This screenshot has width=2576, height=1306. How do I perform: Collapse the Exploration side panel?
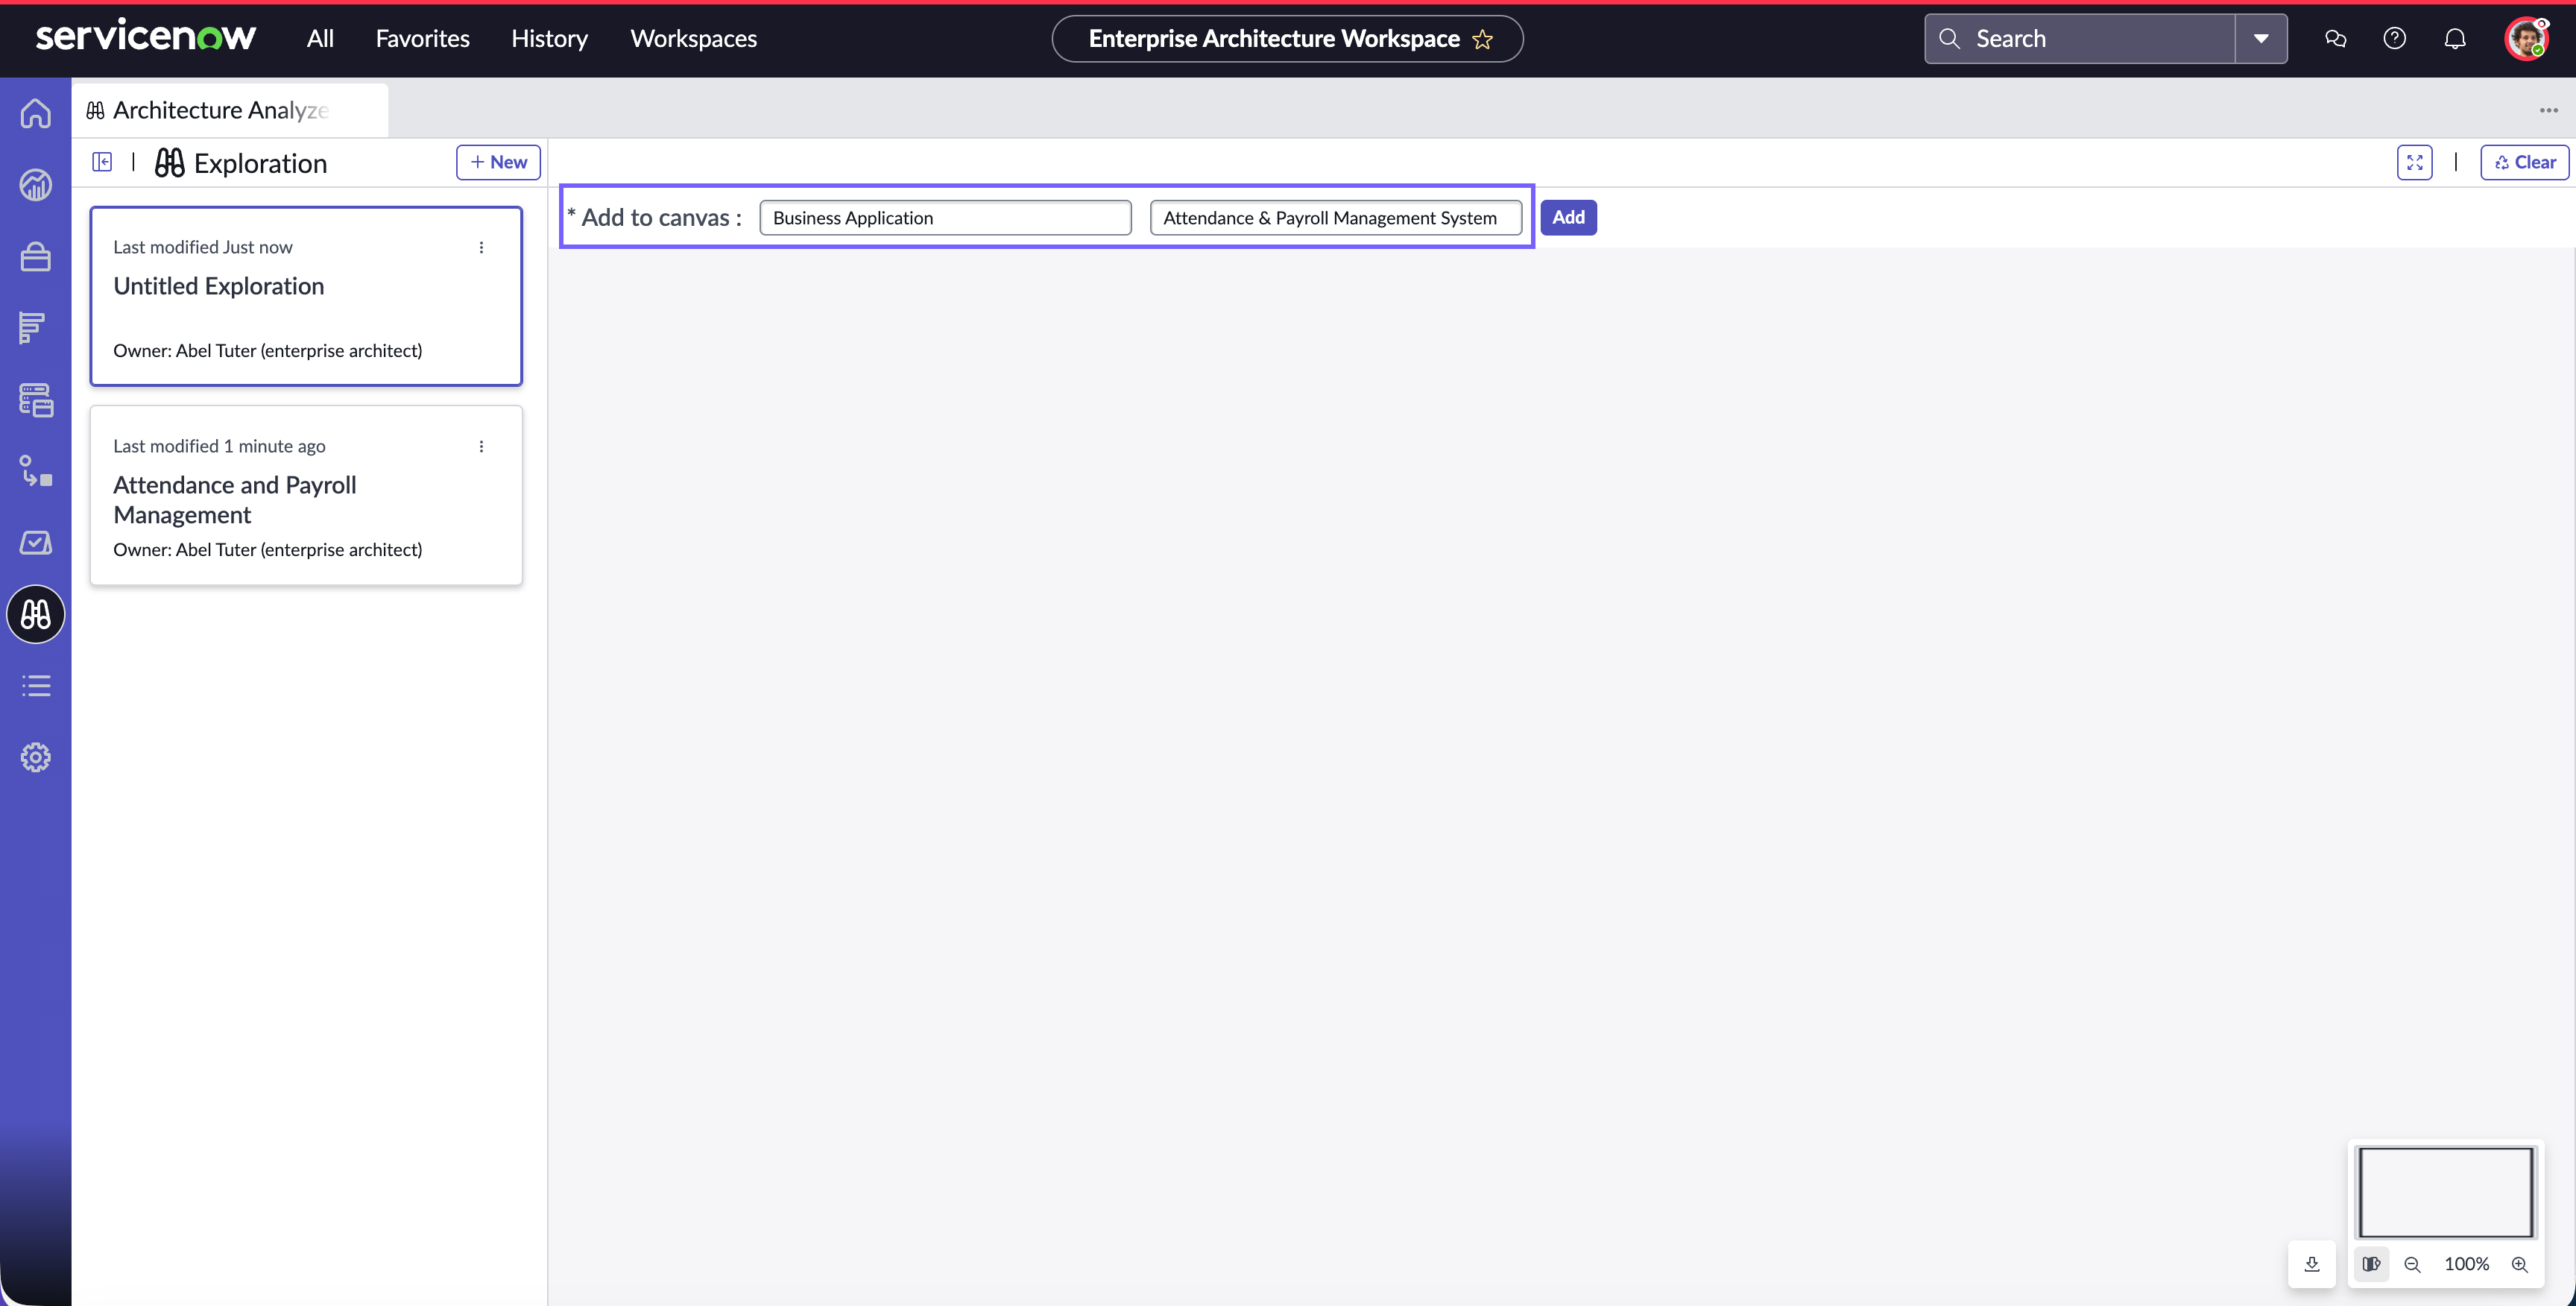pyautogui.click(x=102, y=162)
